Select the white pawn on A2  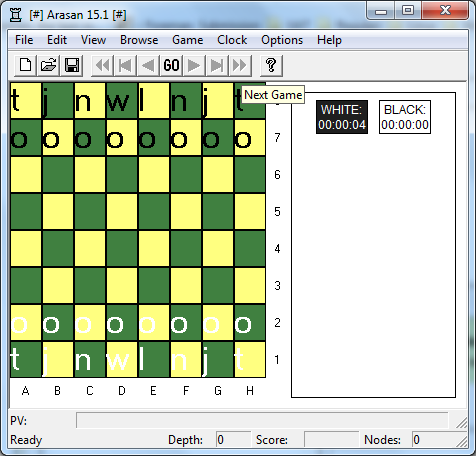click(x=26, y=323)
